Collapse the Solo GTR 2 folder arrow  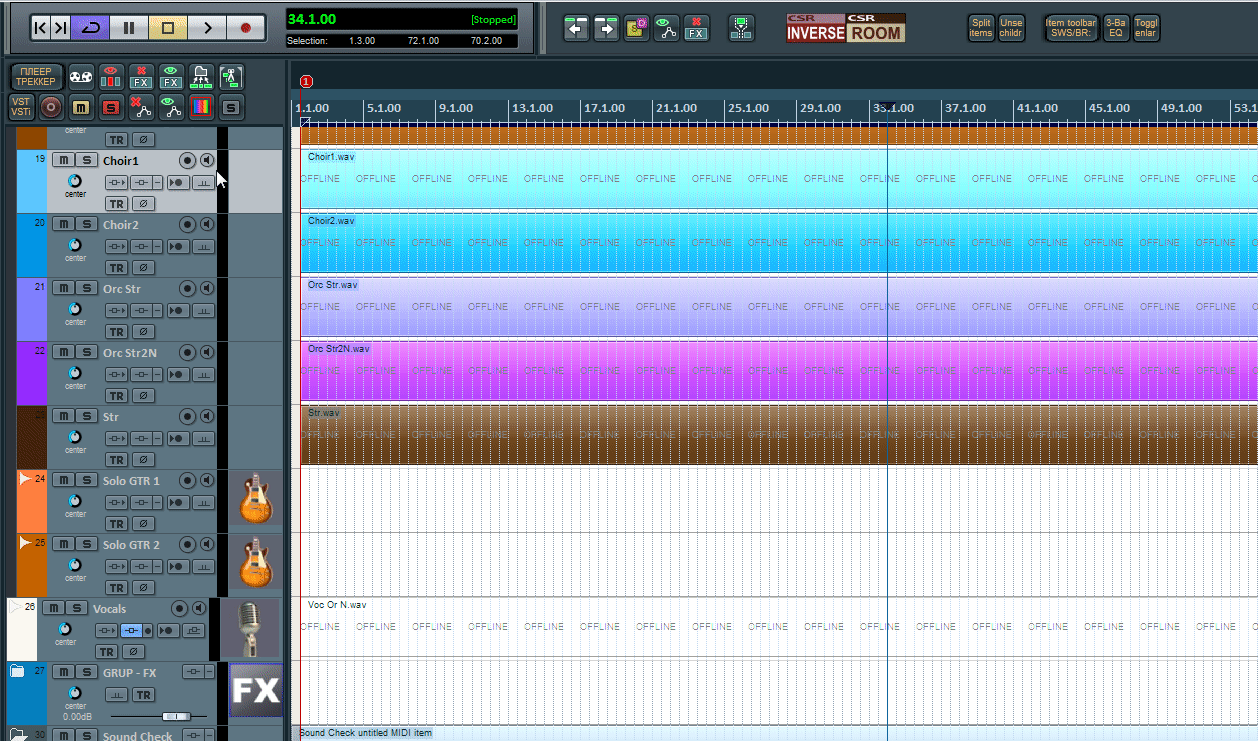coord(25,543)
